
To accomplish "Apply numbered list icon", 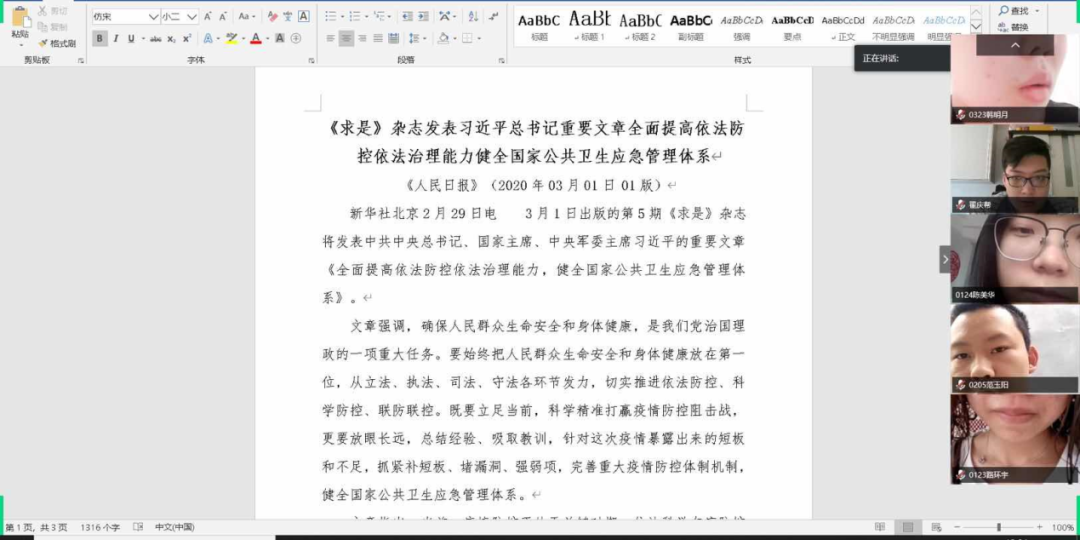I will (x=354, y=17).
